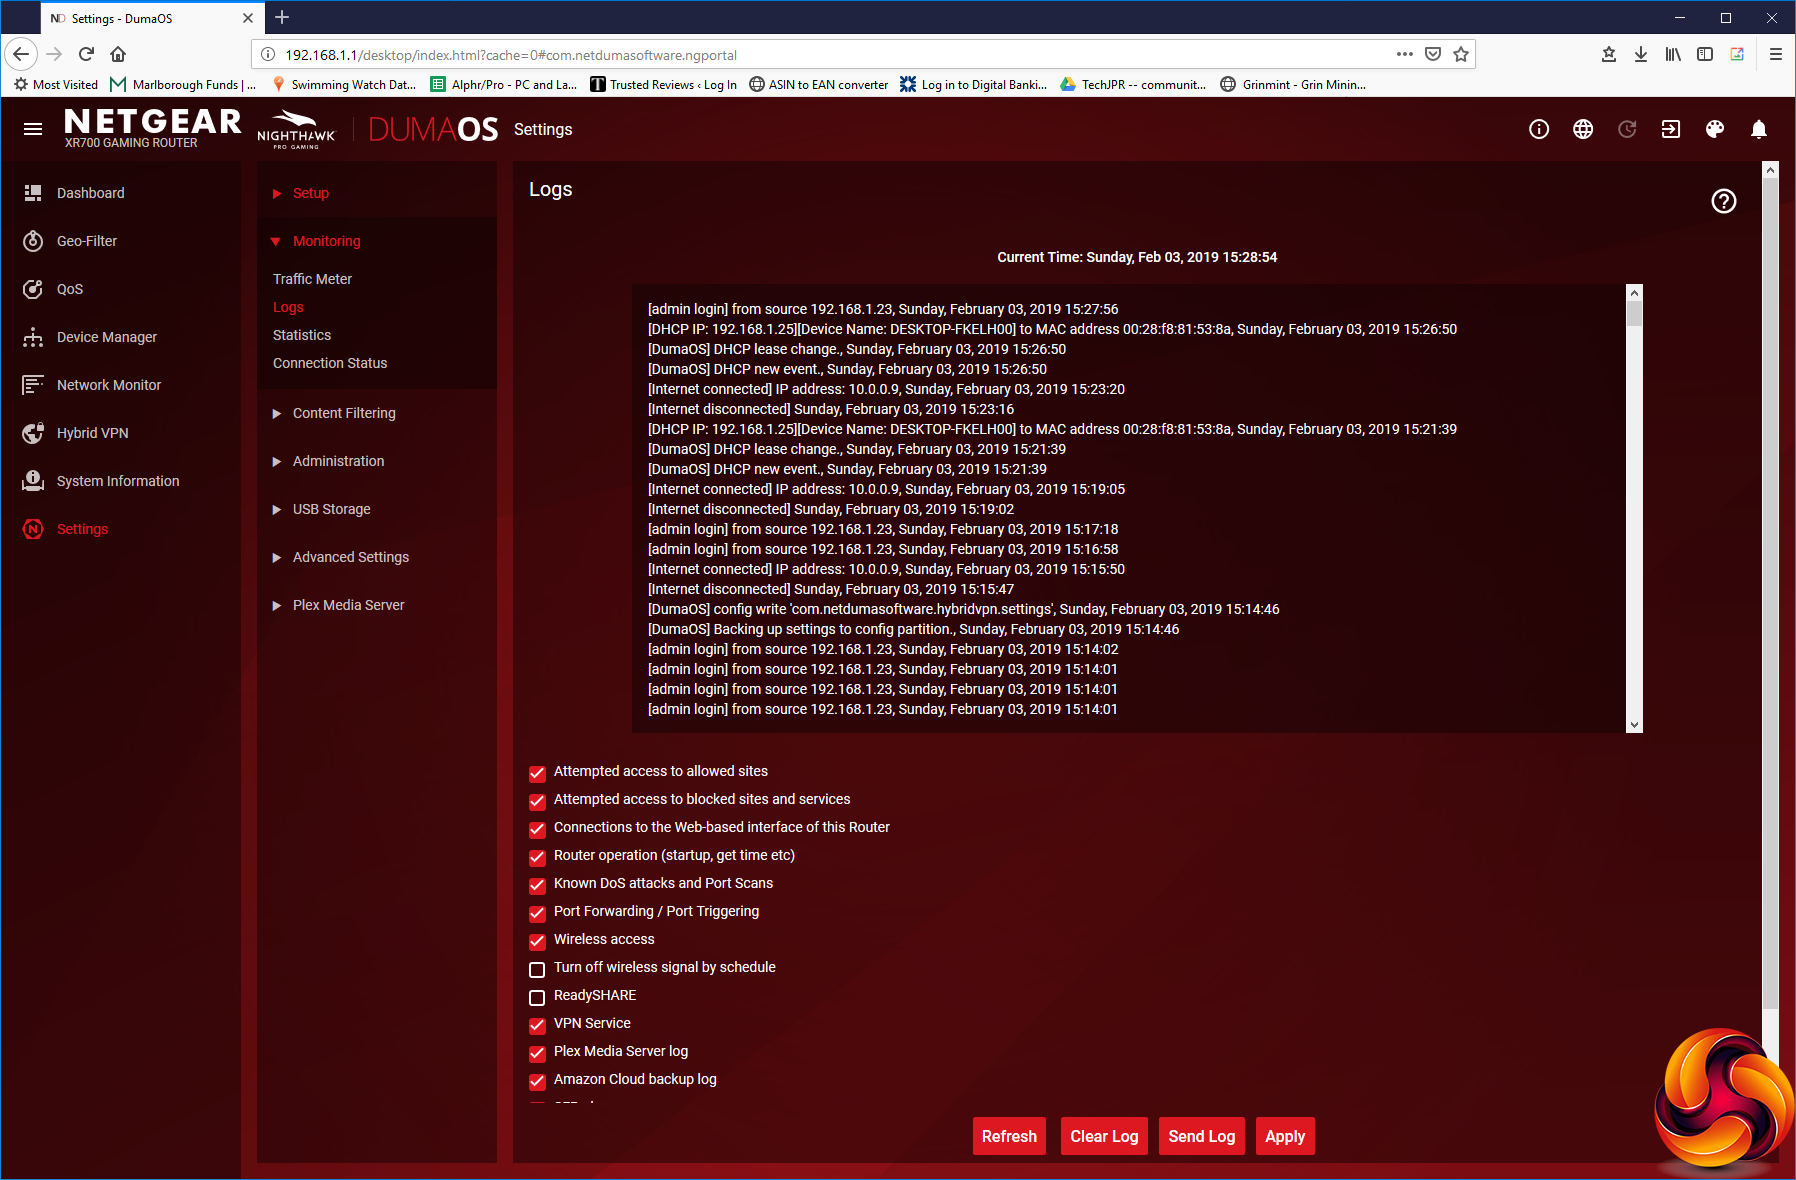The image size is (1796, 1180).
Task: Uncheck Port Forwarding / Port Triggering
Action: coord(537,913)
